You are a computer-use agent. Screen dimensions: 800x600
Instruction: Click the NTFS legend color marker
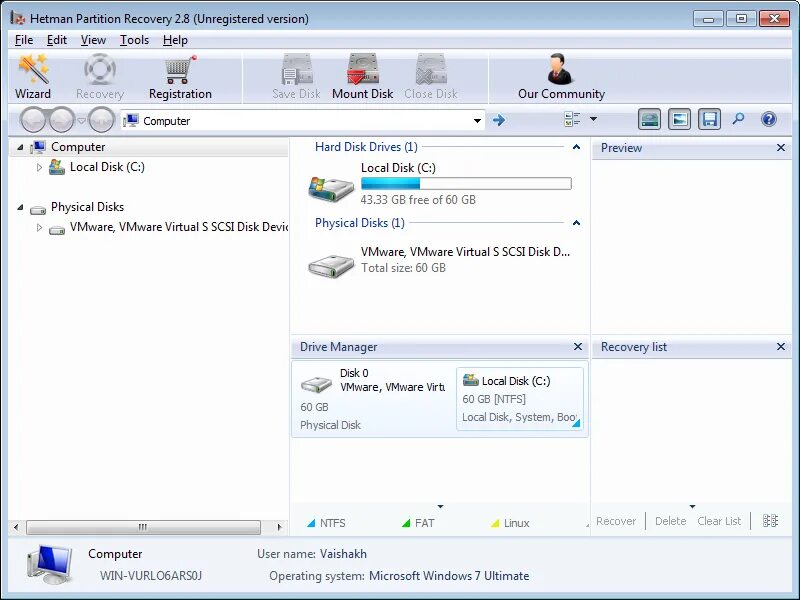point(311,523)
